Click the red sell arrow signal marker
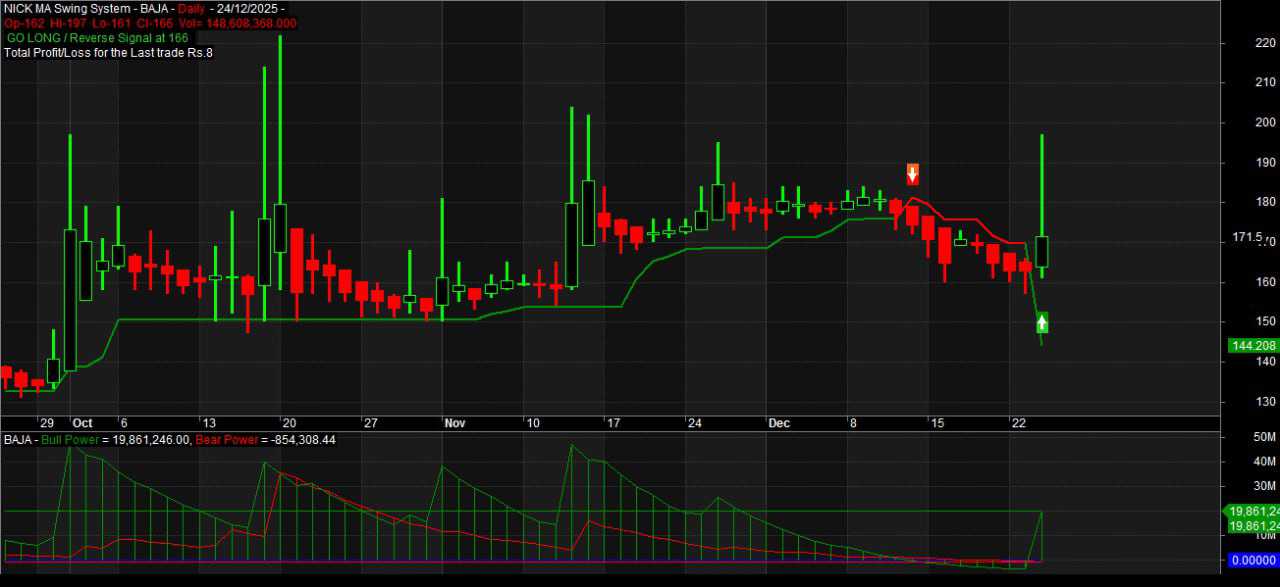This screenshot has width=1280, height=587. click(x=912, y=174)
